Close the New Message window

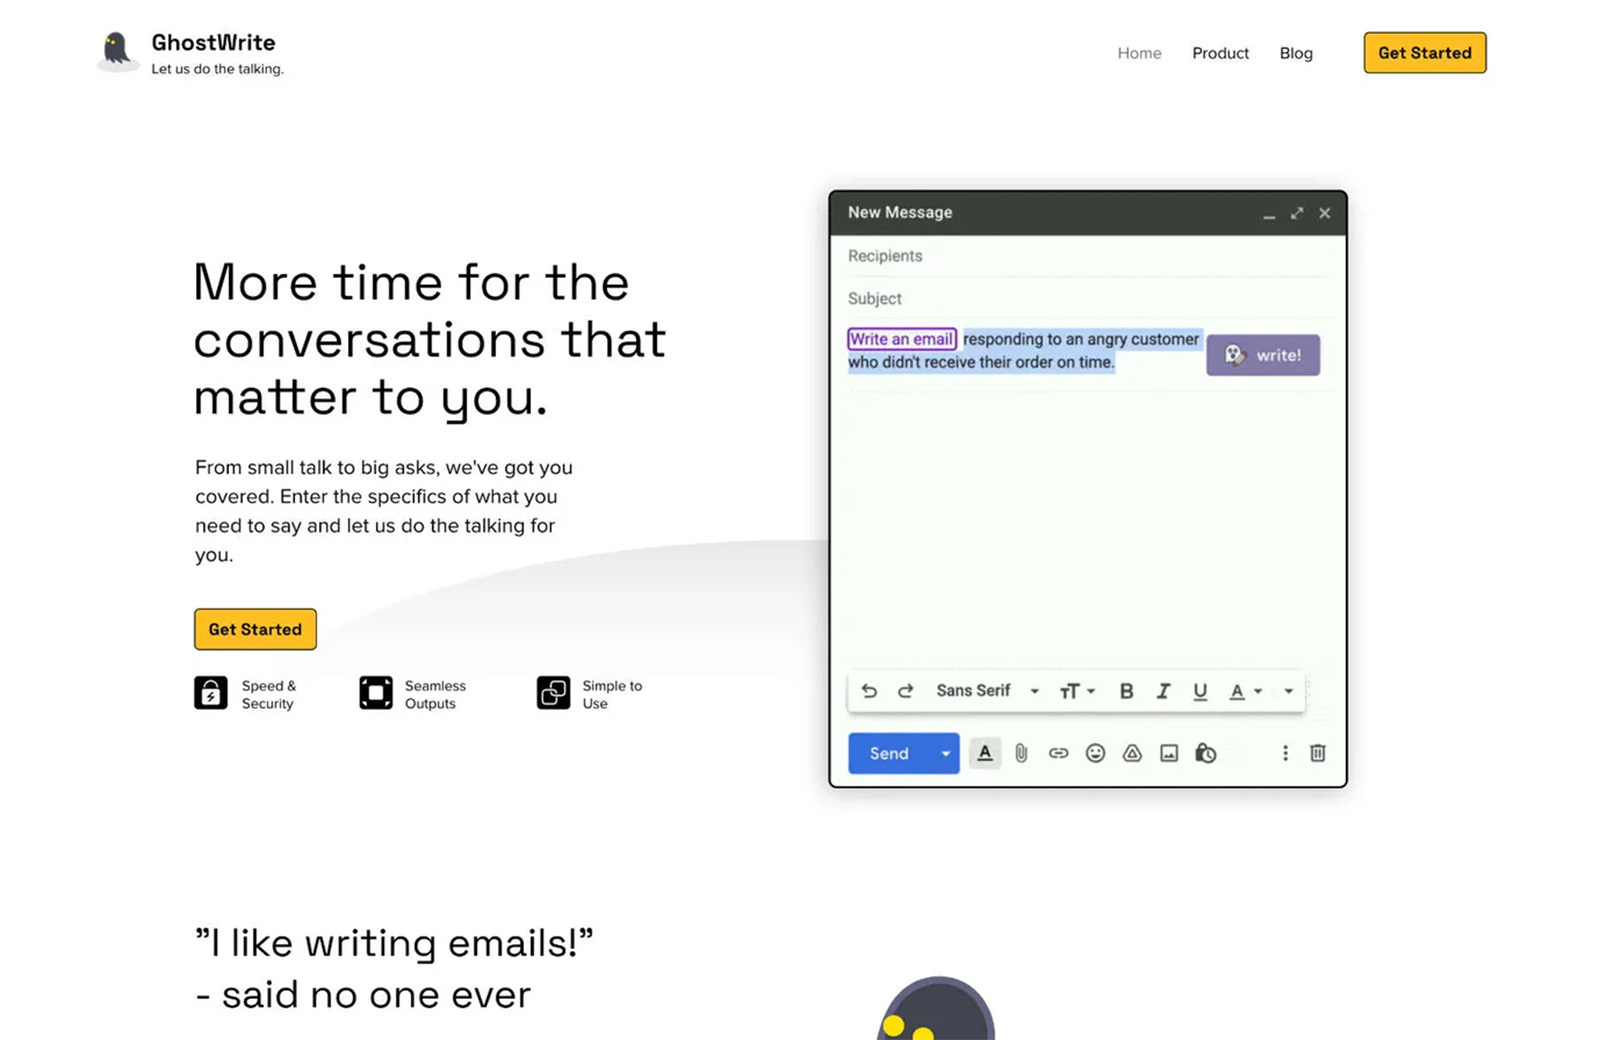[1325, 213]
